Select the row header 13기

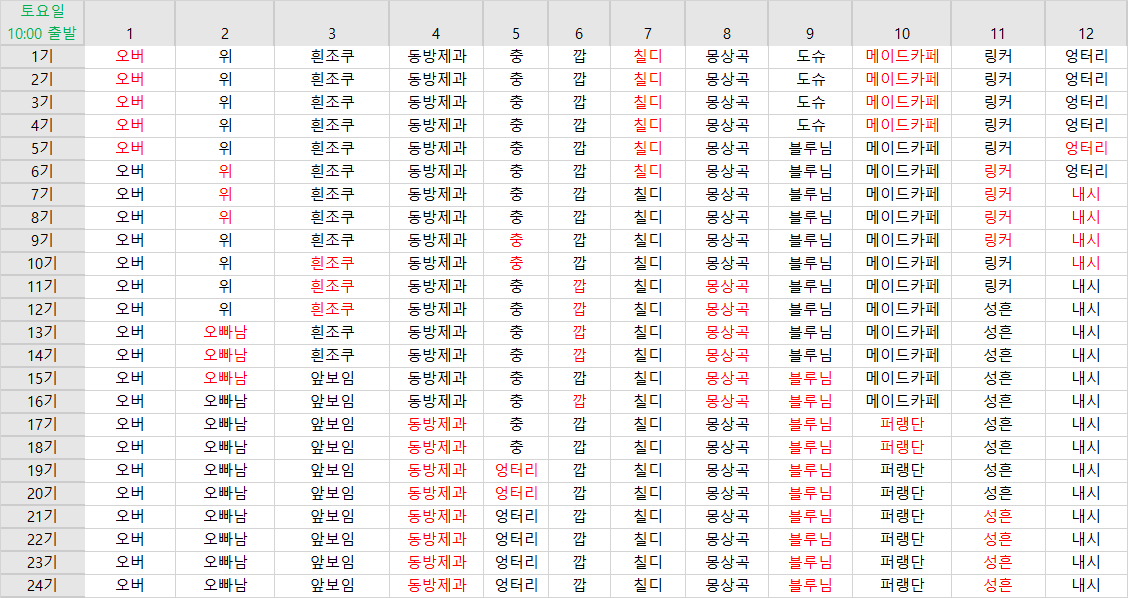[42, 332]
